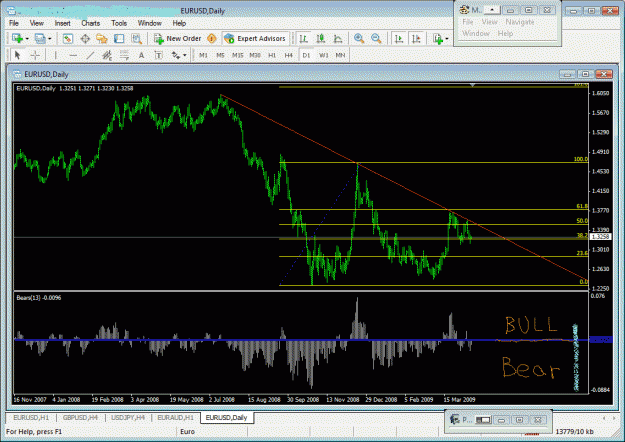The image size is (625, 442).
Task: Select the Text tool (letter A)
Action: click(x=141, y=55)
